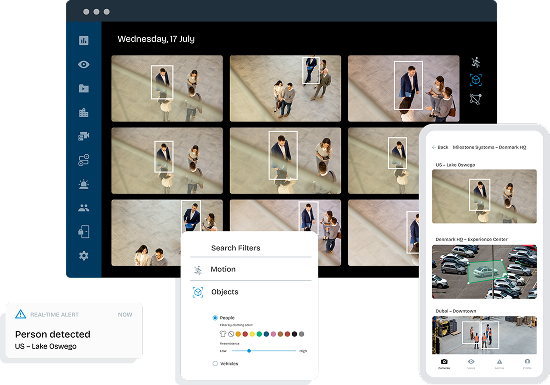
Task: Open the top-right thumbnail of the results grid
Action: coord(403,88)
